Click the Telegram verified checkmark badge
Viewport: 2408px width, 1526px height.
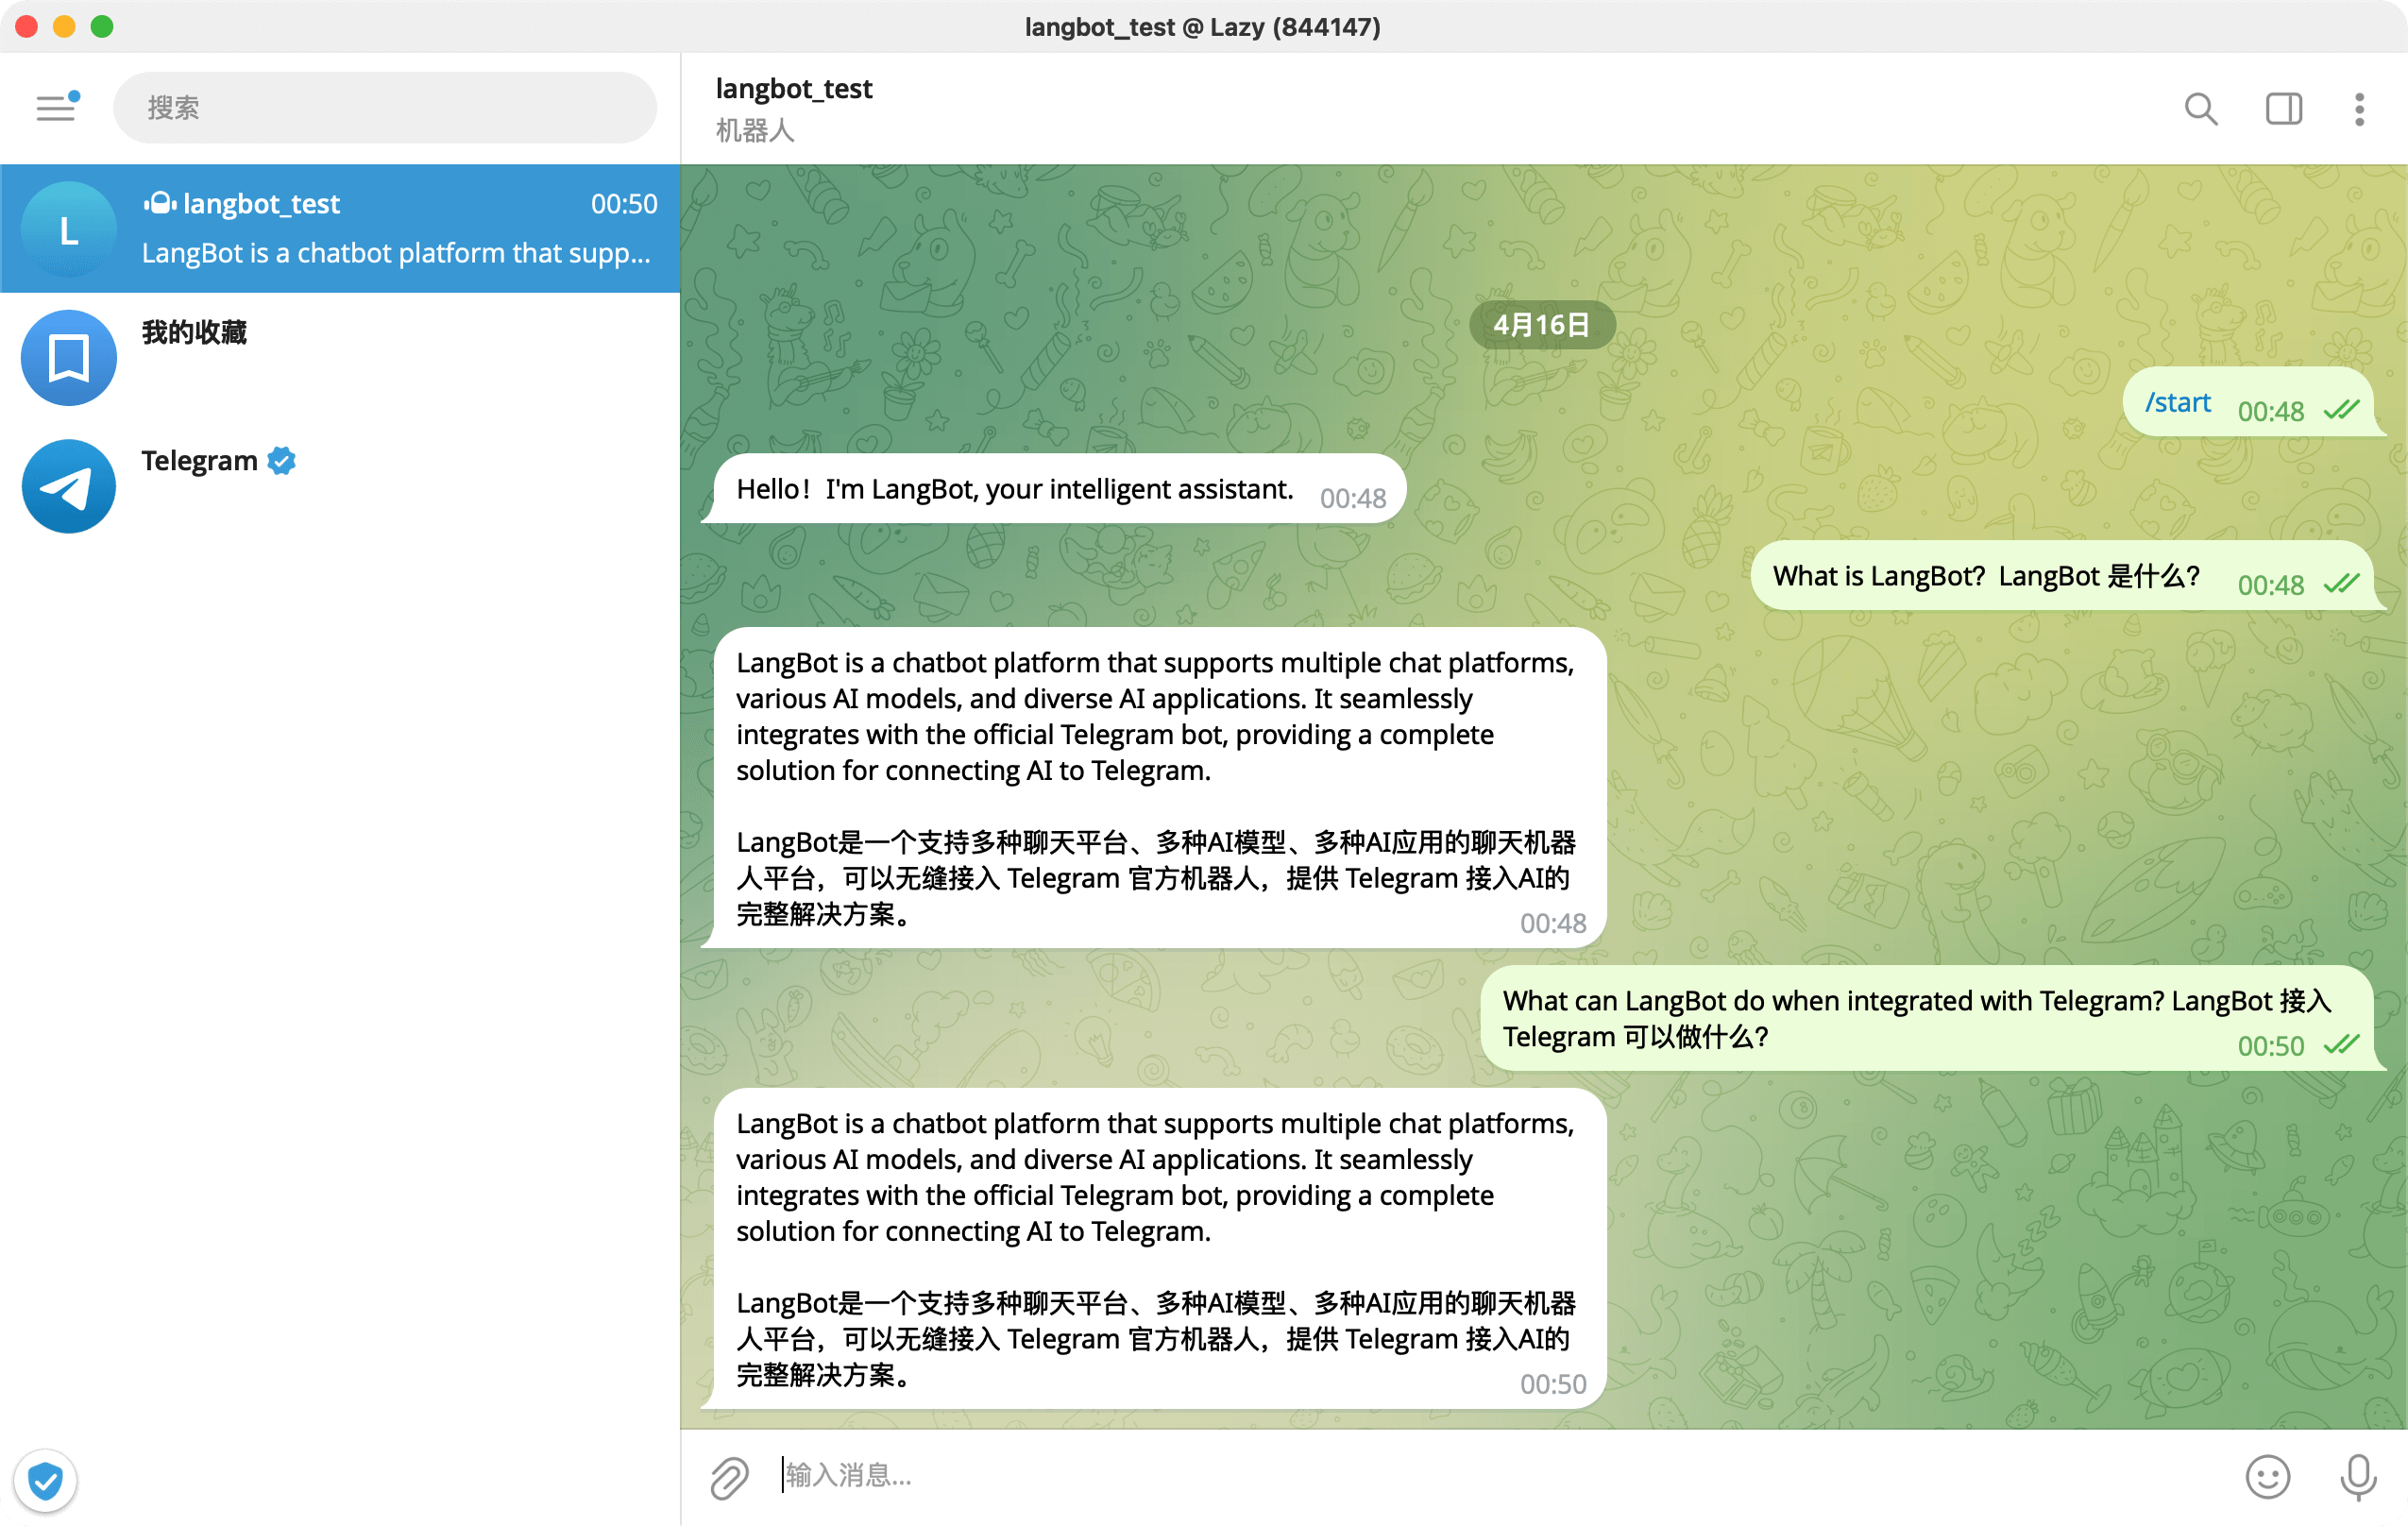click(x=282, y=461)
